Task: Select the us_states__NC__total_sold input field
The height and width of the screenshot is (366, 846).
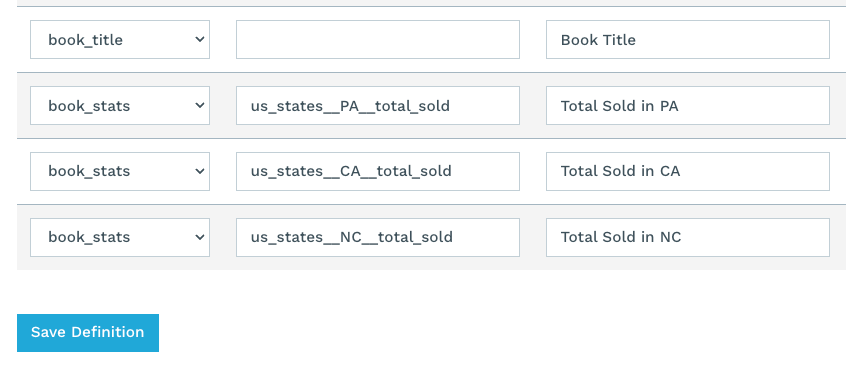Action: click(x=378, y=237)
